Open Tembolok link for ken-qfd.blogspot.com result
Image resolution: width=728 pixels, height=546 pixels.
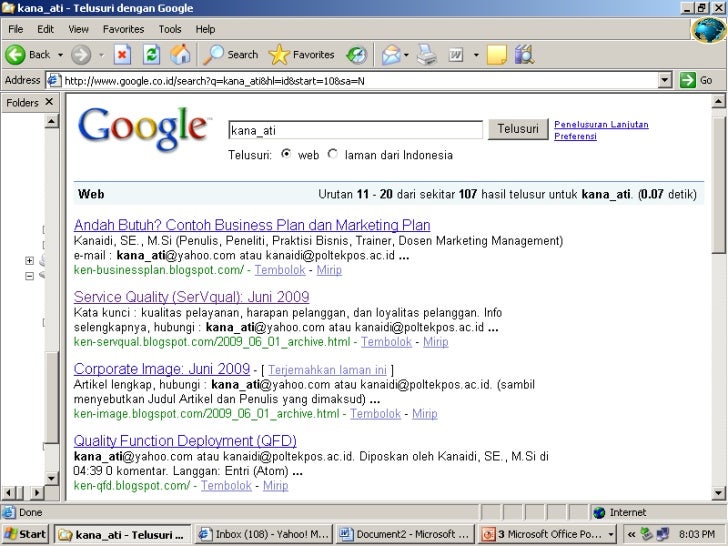[x=226, y=486]
